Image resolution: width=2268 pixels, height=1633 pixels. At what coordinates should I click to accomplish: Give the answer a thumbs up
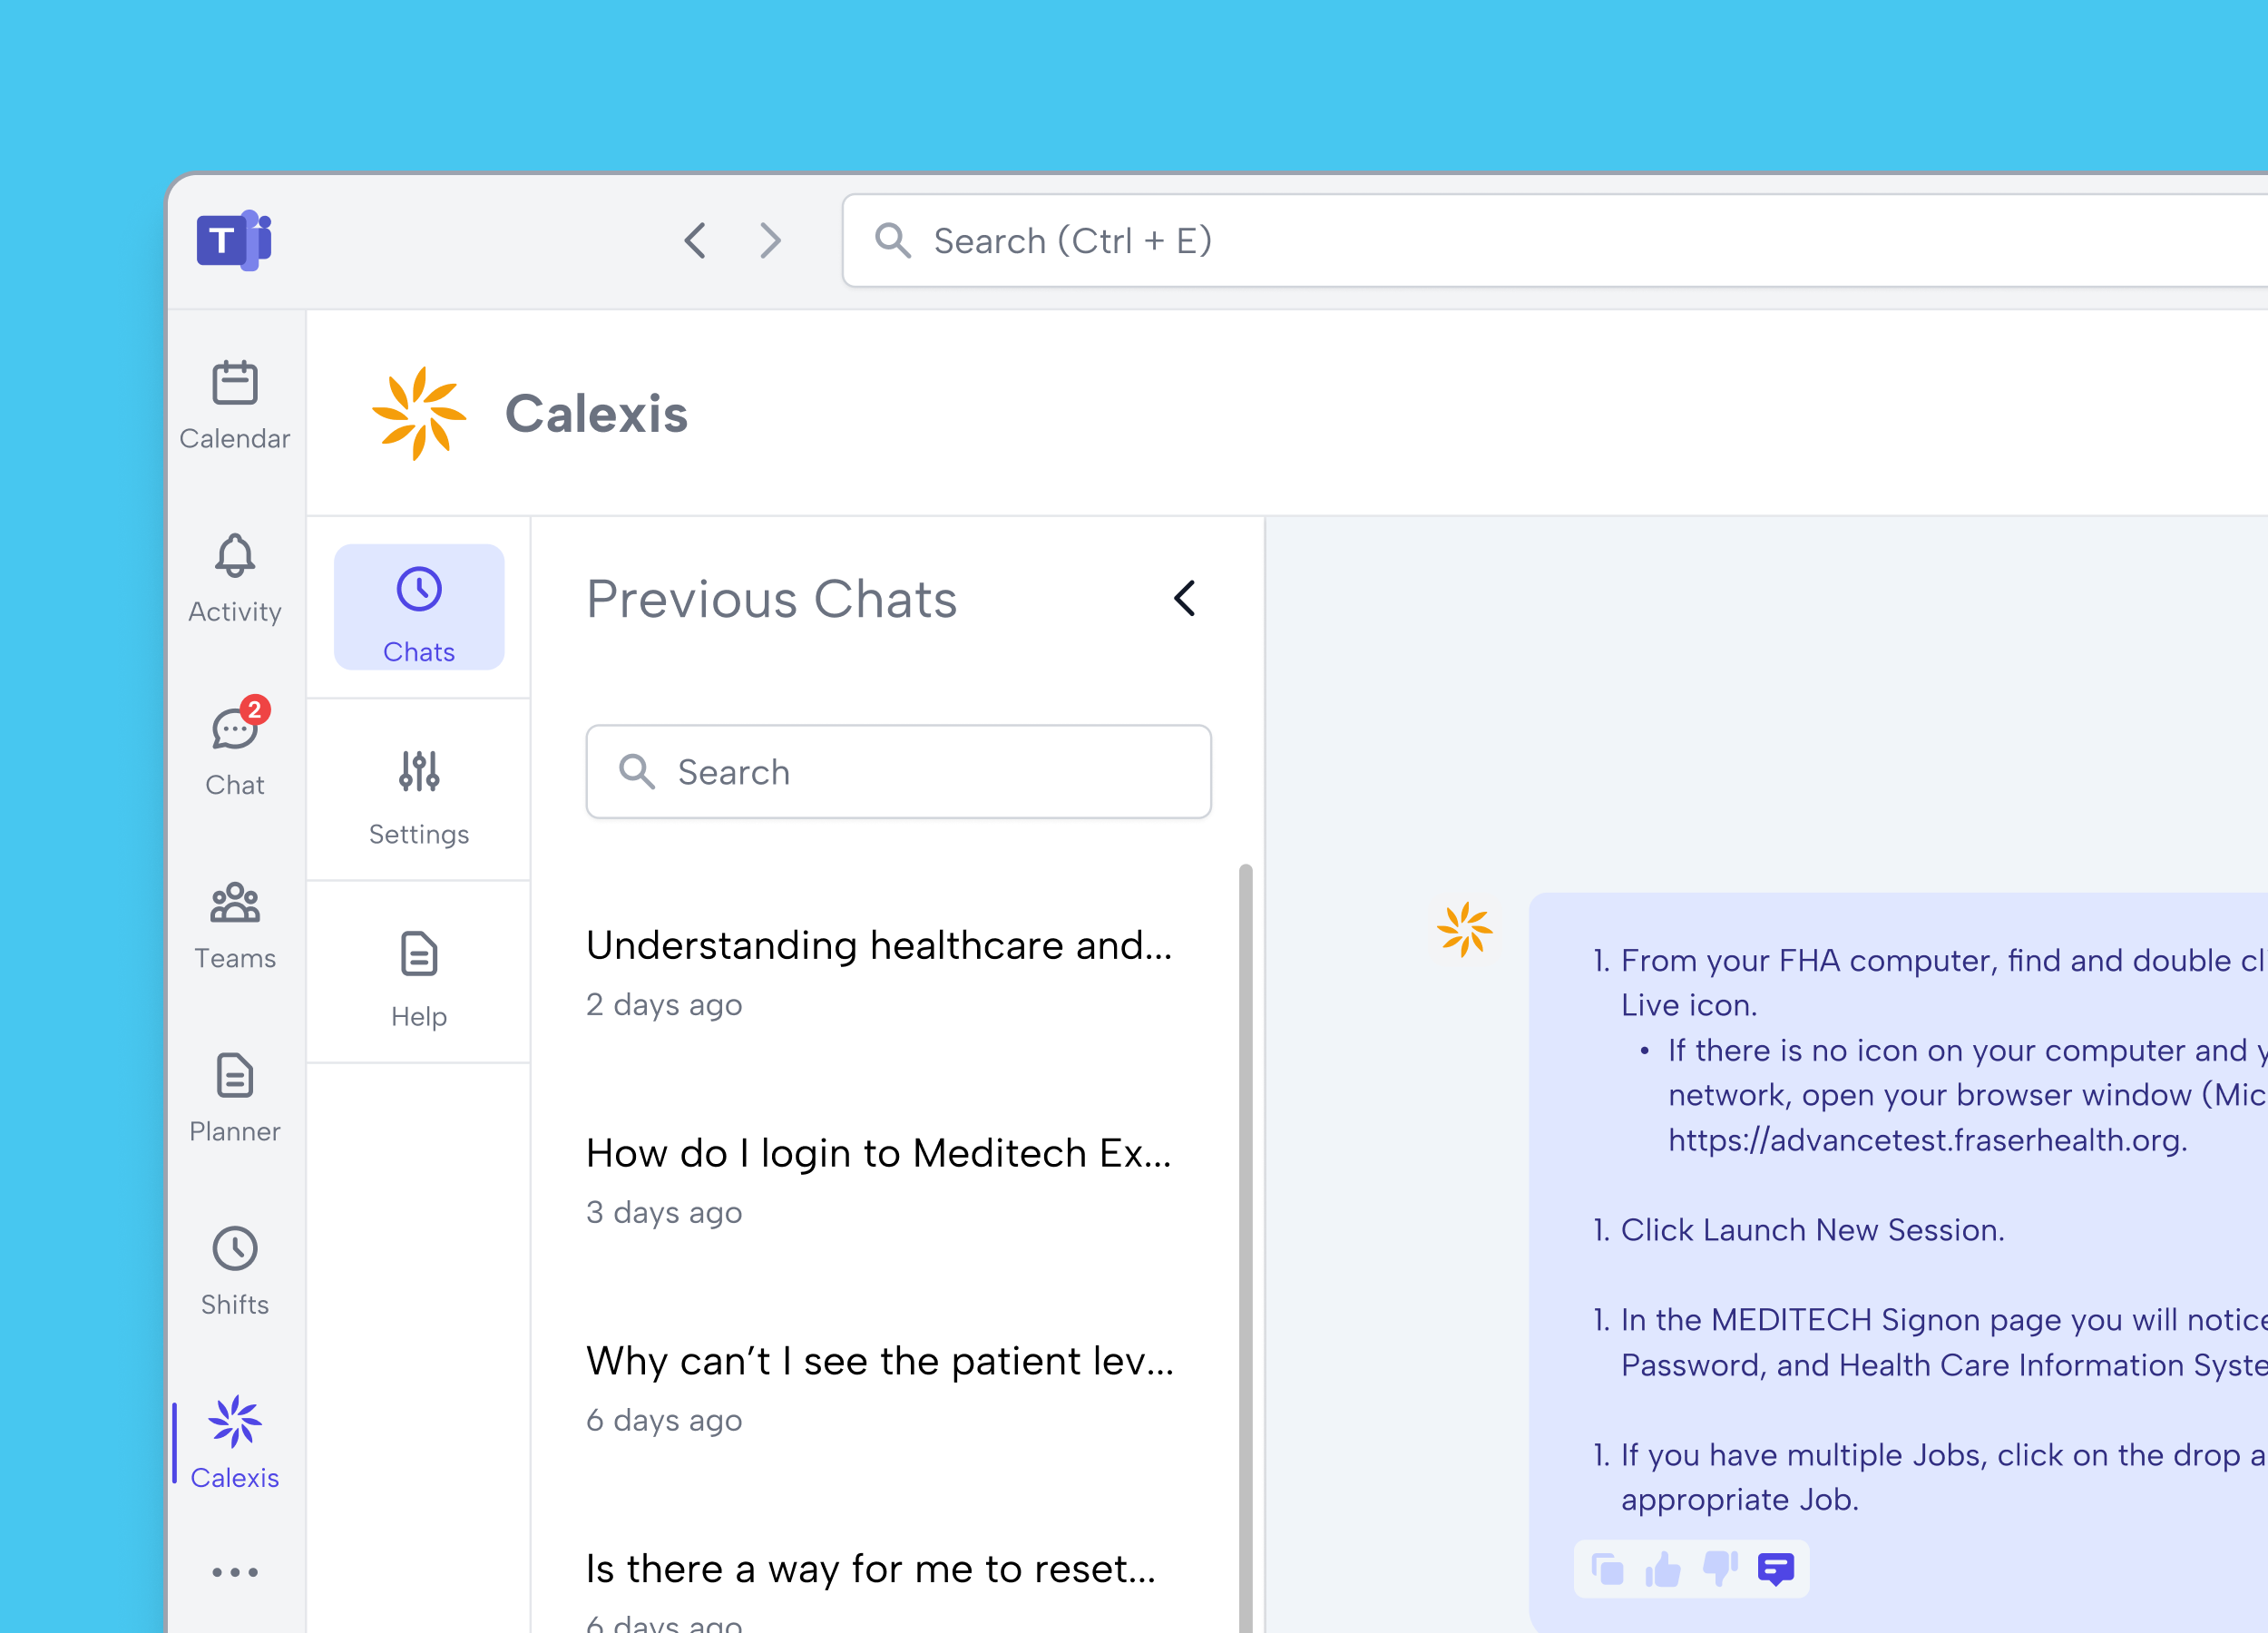click(1663, 1569)
